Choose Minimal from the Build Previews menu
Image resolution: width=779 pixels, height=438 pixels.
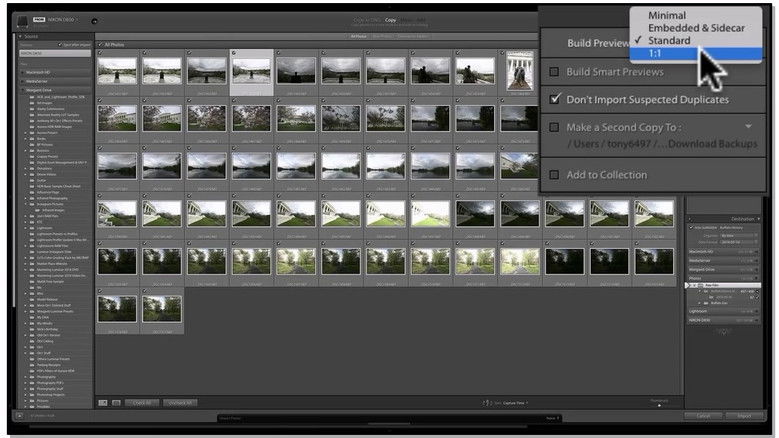pos(667,17)
